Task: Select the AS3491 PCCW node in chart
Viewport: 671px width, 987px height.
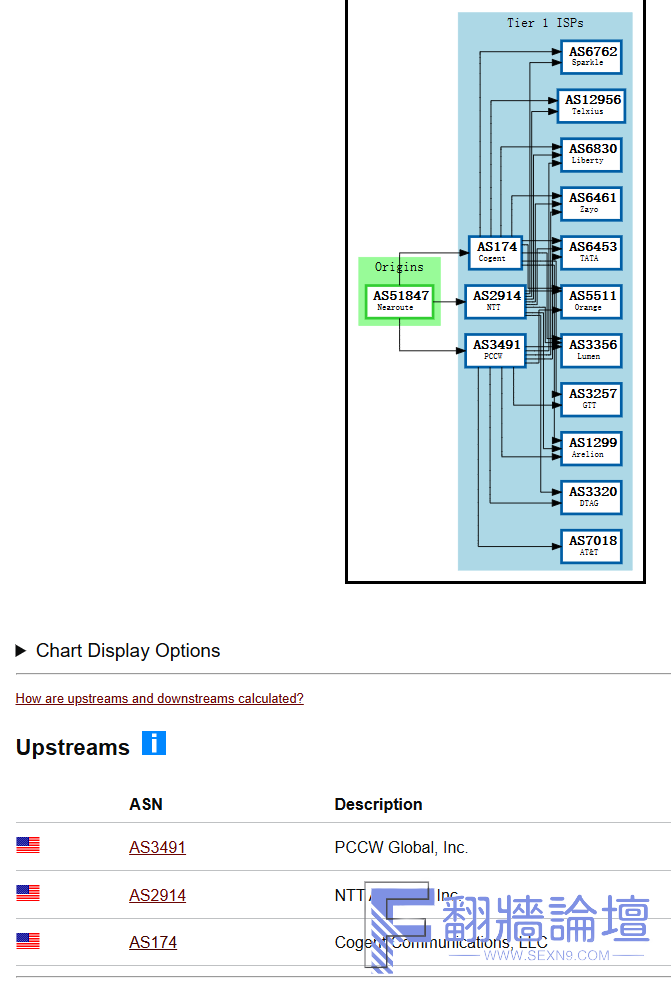Action: [495, 350]
